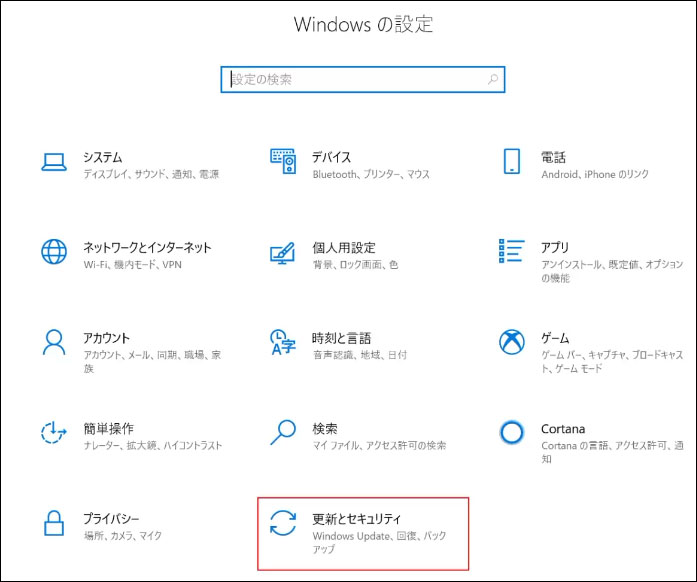Open the ネットワークとインターネット category
The width and height of the screenshot is (697, 582).
pyautogui.click(x=147, y=248)
